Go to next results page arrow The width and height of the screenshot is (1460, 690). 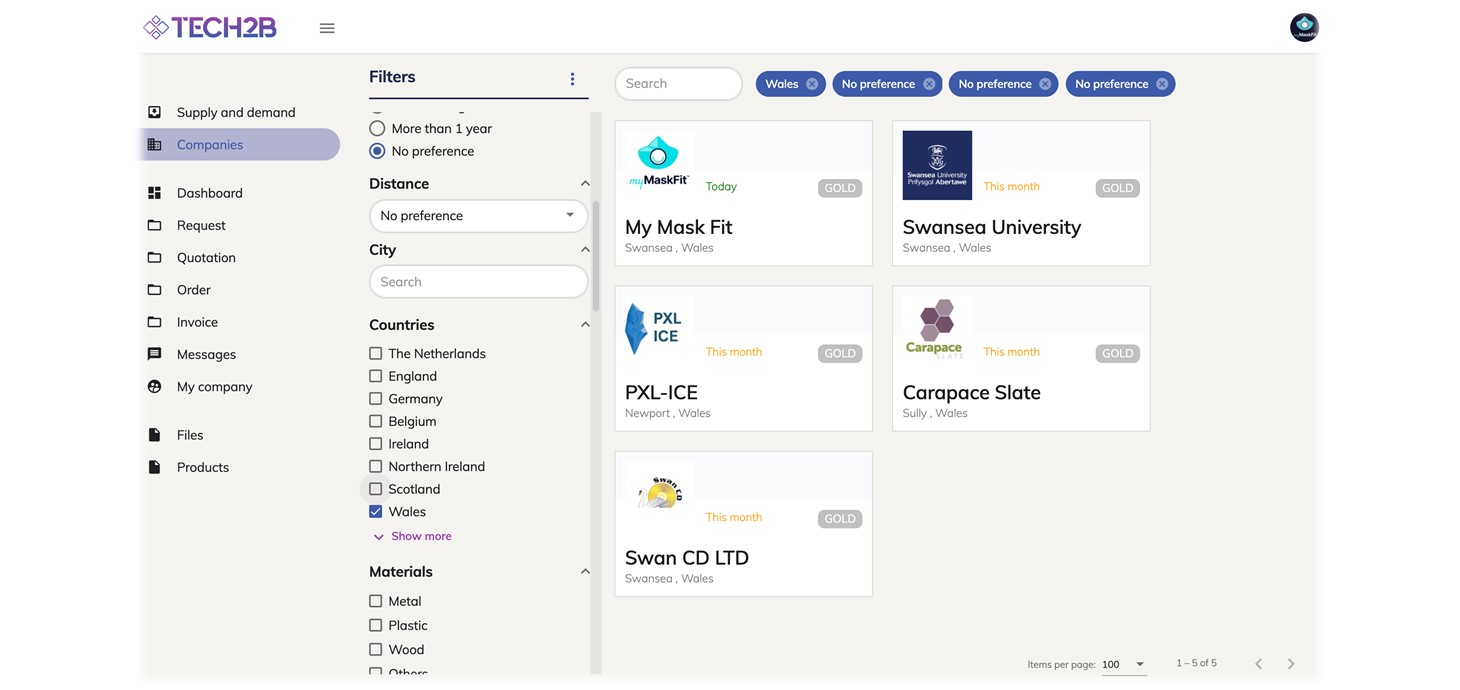1291,664
